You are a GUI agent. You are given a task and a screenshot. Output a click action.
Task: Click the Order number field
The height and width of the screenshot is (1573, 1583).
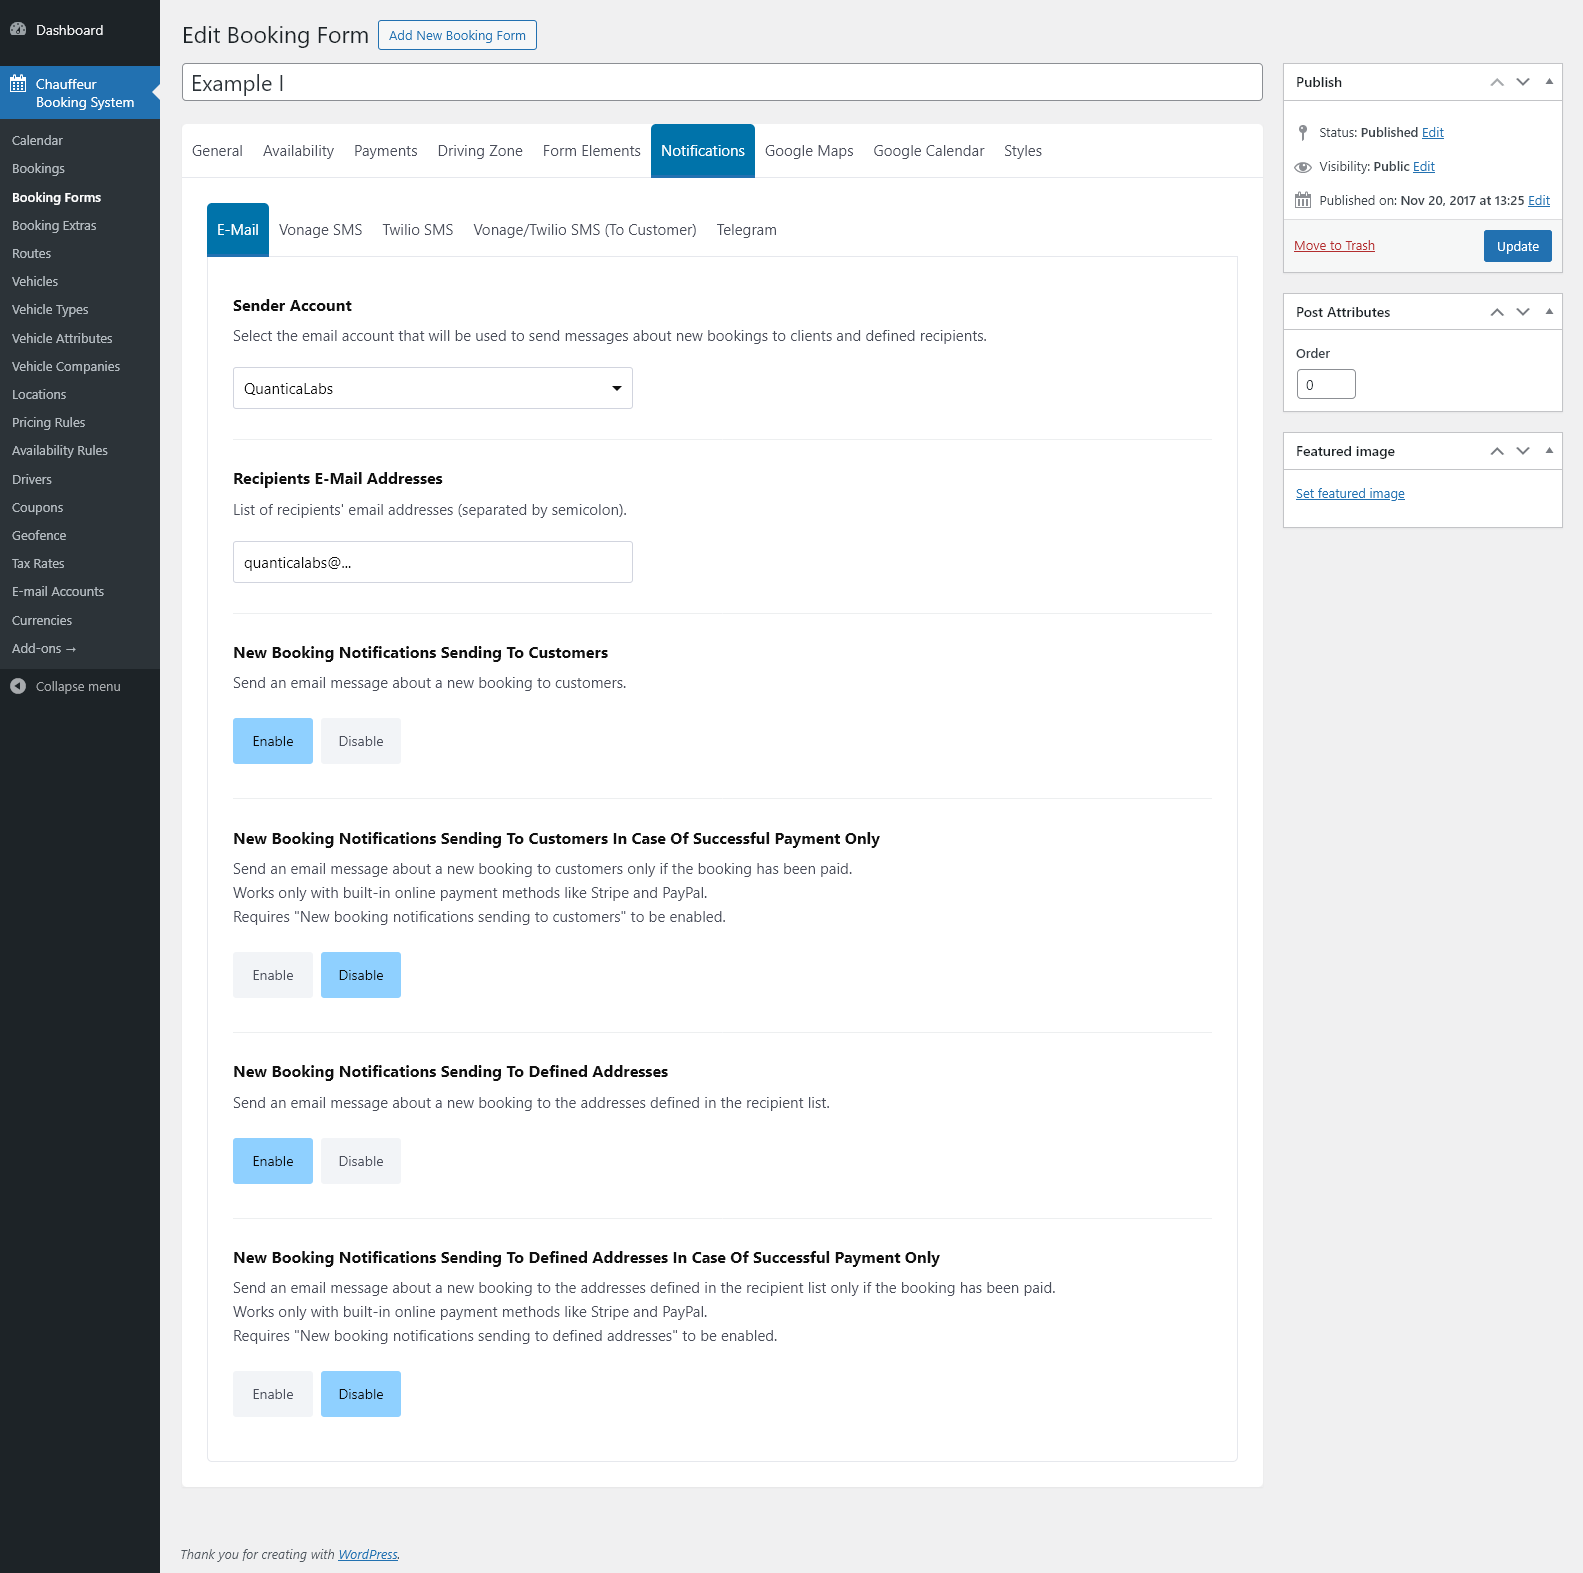1326,385
